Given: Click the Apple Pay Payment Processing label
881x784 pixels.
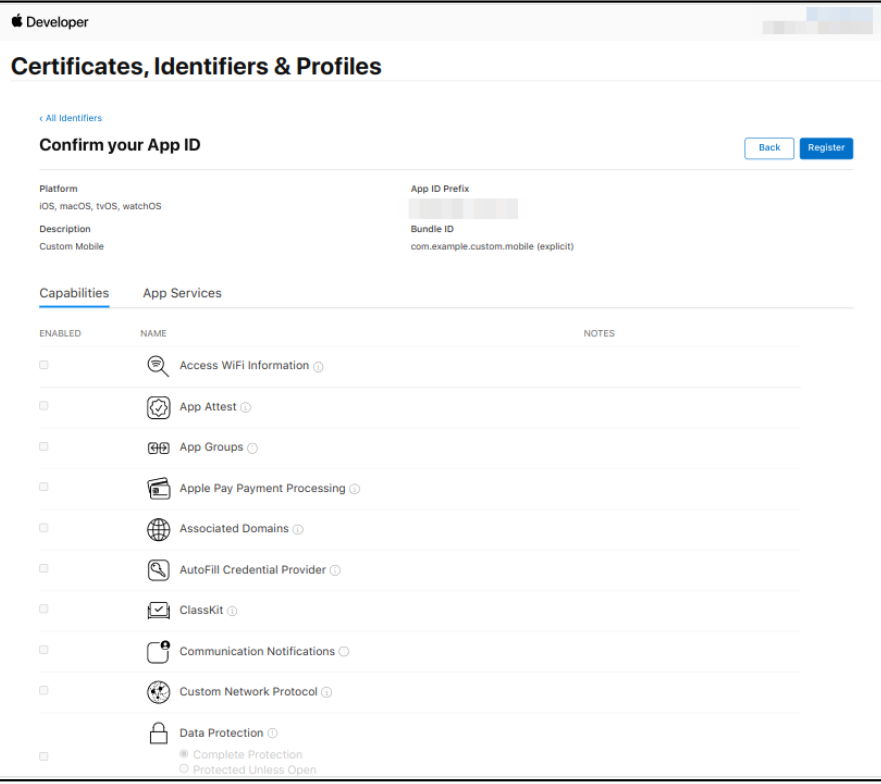Looking at the screenshot, I should click(262, 488).
